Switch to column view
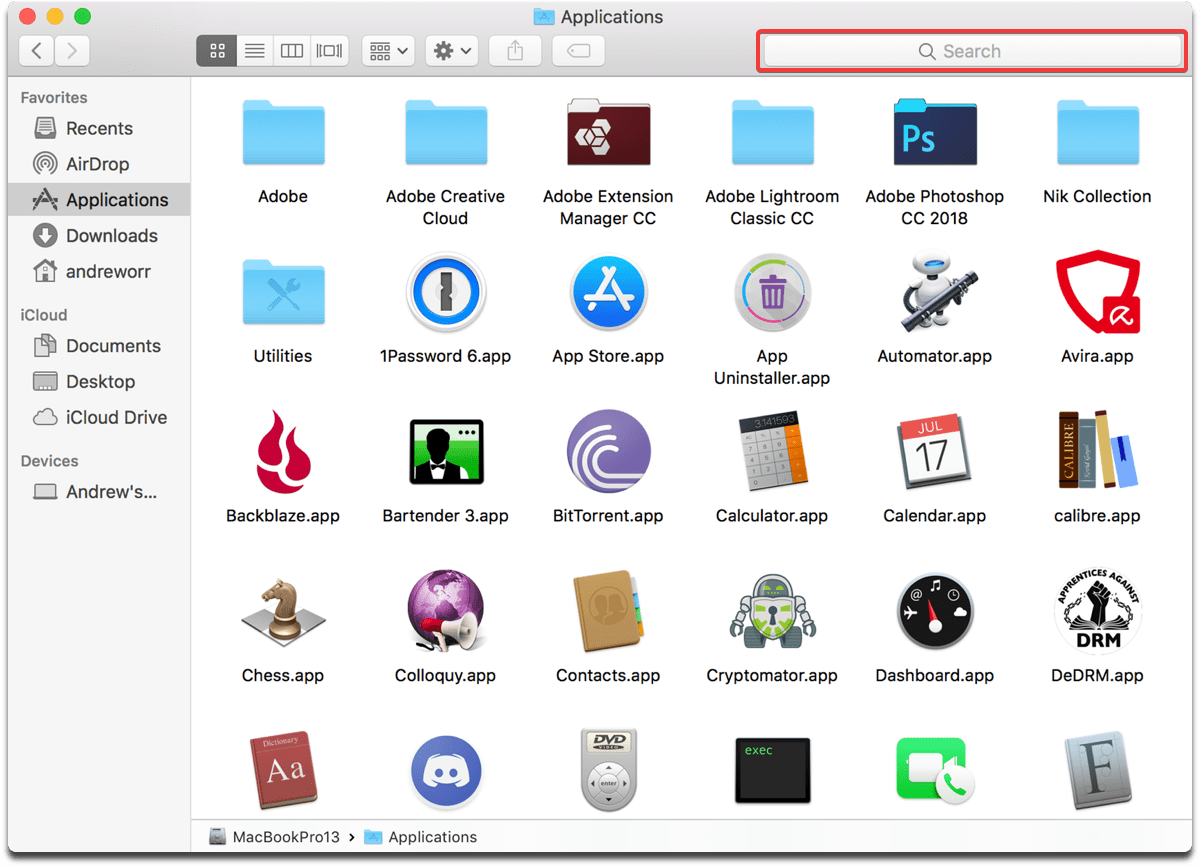1200x867 pixels. [292, 51]
